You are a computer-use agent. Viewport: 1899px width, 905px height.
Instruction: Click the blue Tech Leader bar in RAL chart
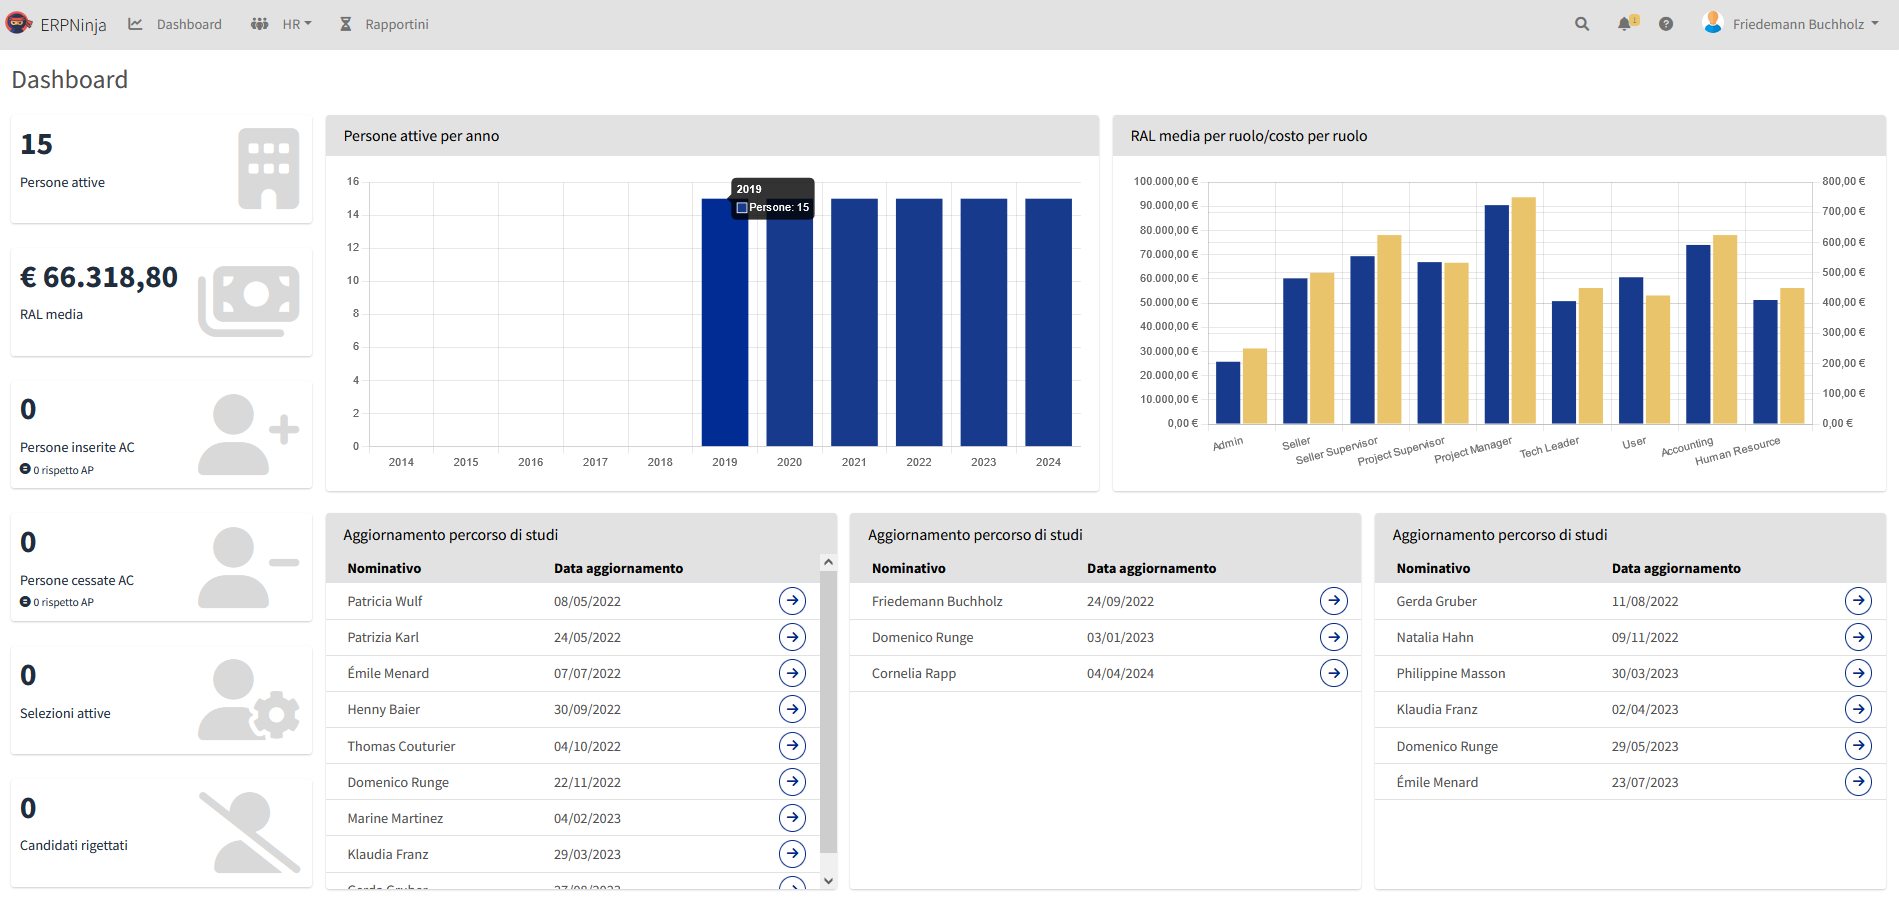click(x=1564, y=362)
